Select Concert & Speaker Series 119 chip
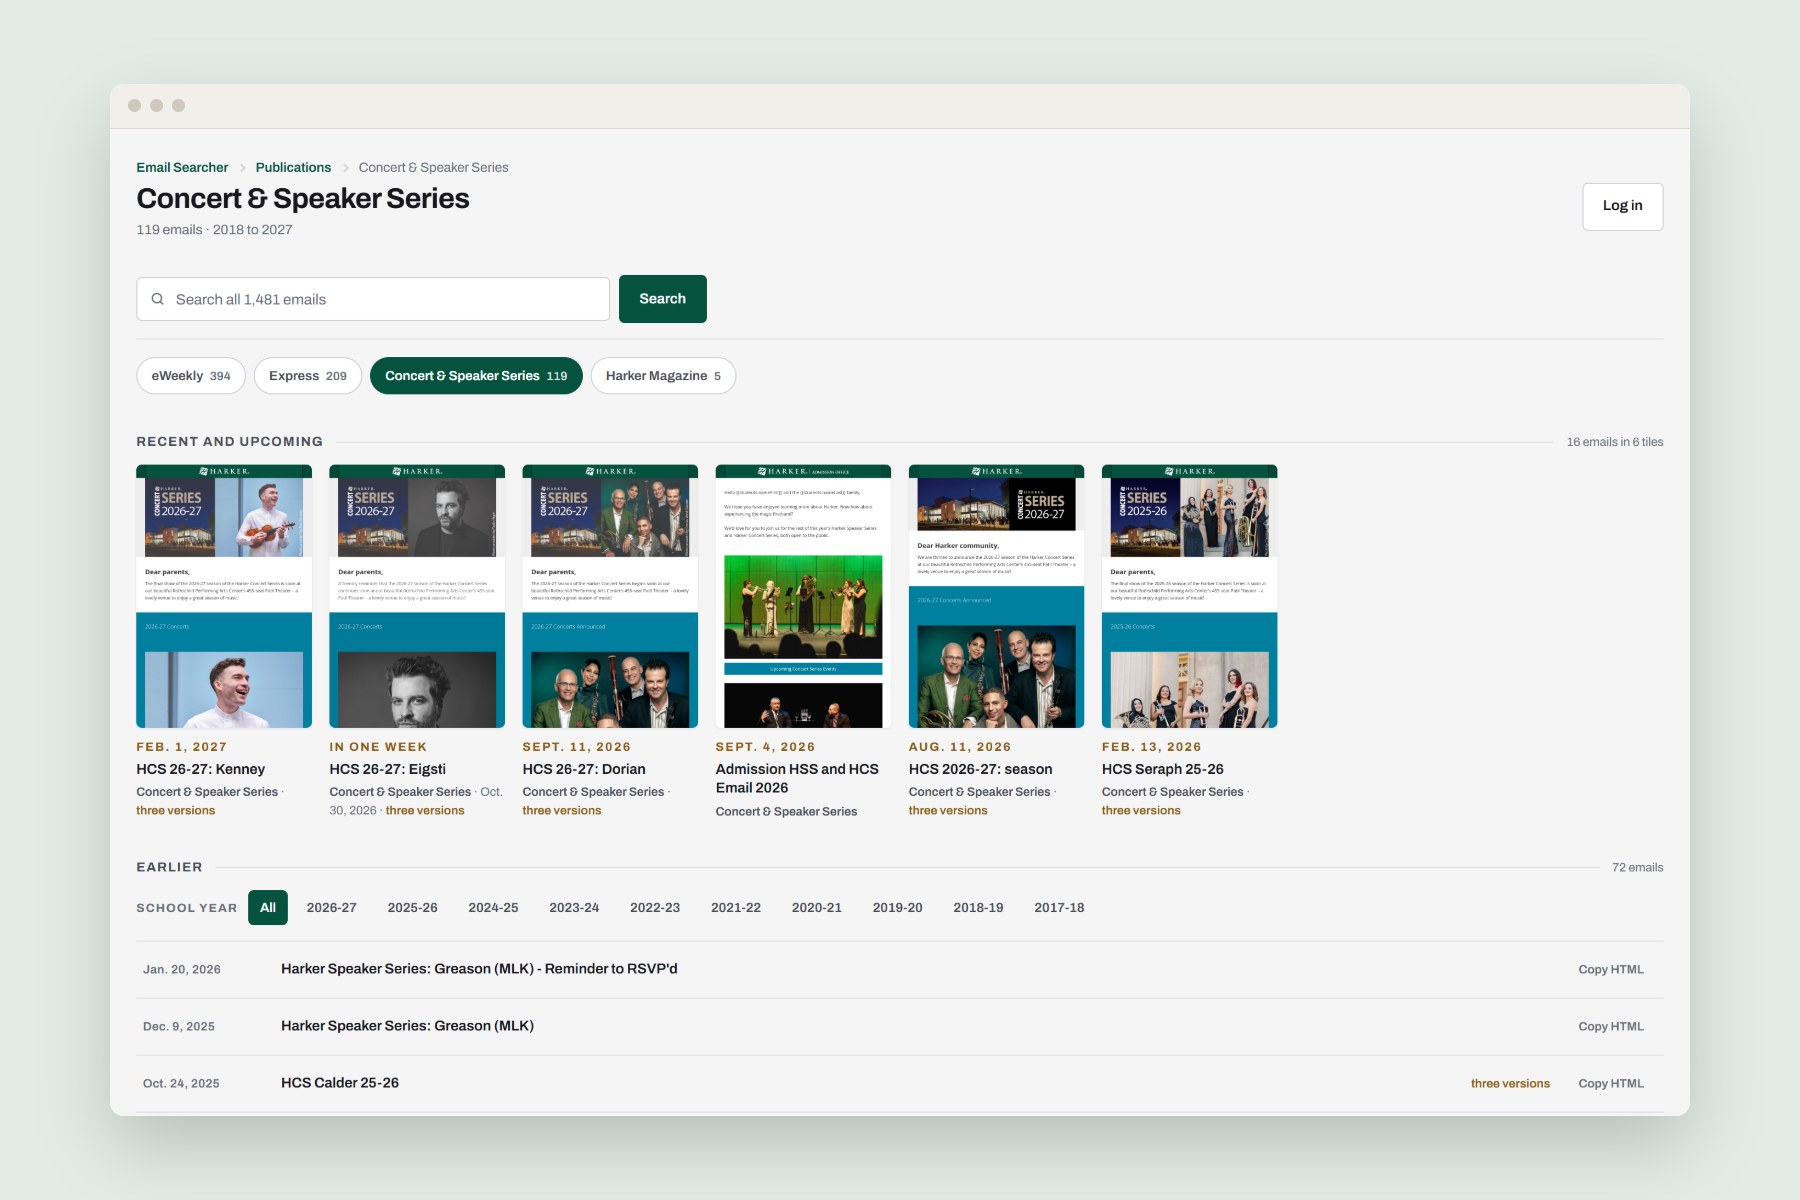The height and width of the screenshot is (1200, 1800). tap(476, 376)
